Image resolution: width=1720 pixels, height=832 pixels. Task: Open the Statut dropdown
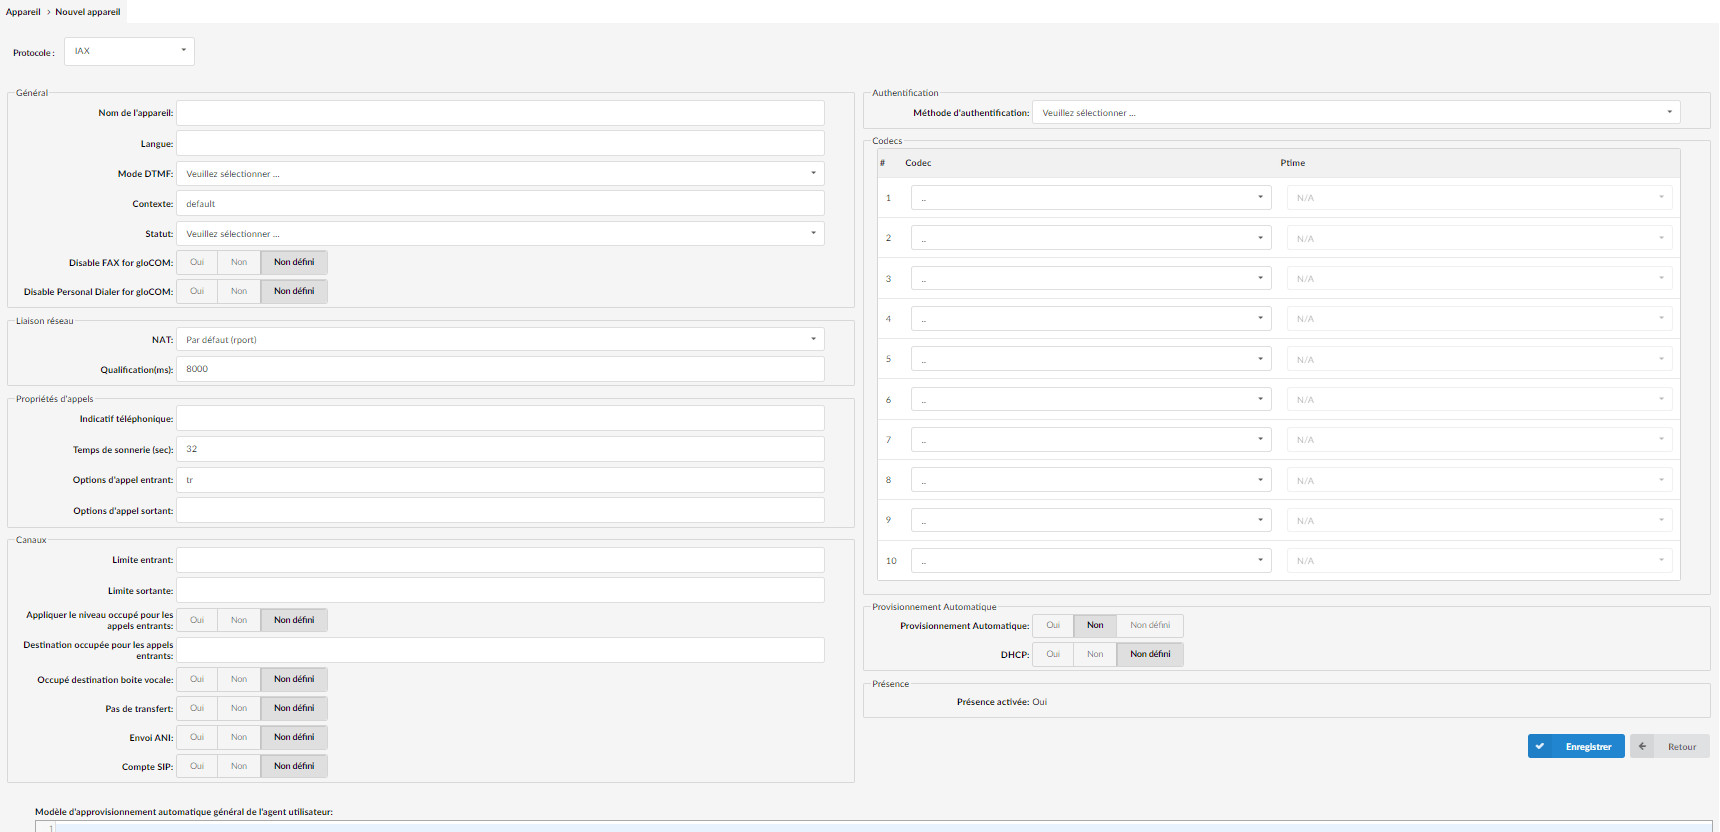coord(500,234)
